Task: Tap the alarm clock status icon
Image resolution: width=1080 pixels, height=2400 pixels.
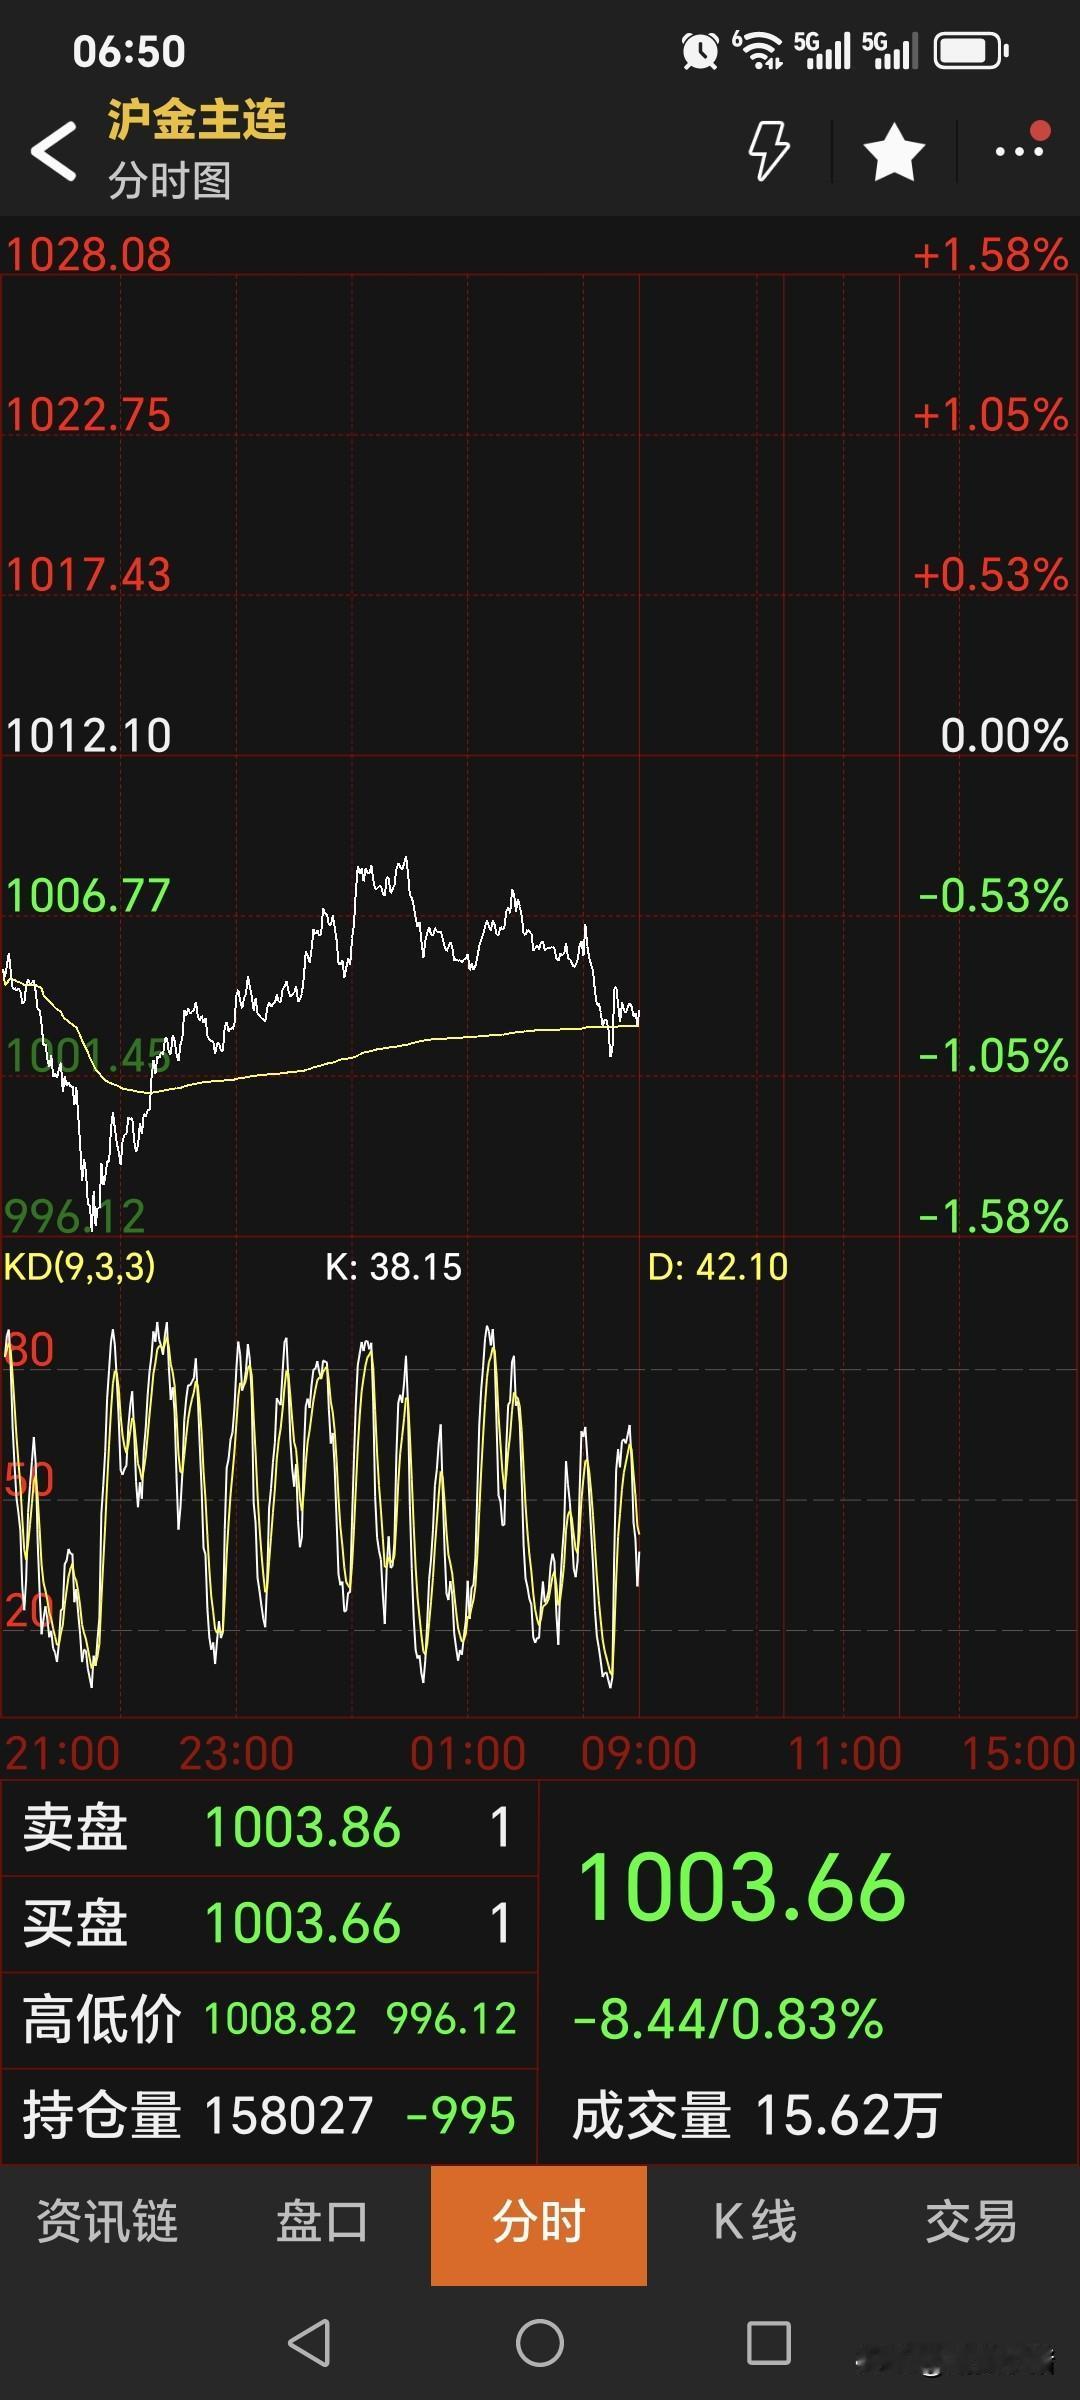Action: [x=700, y=50]
